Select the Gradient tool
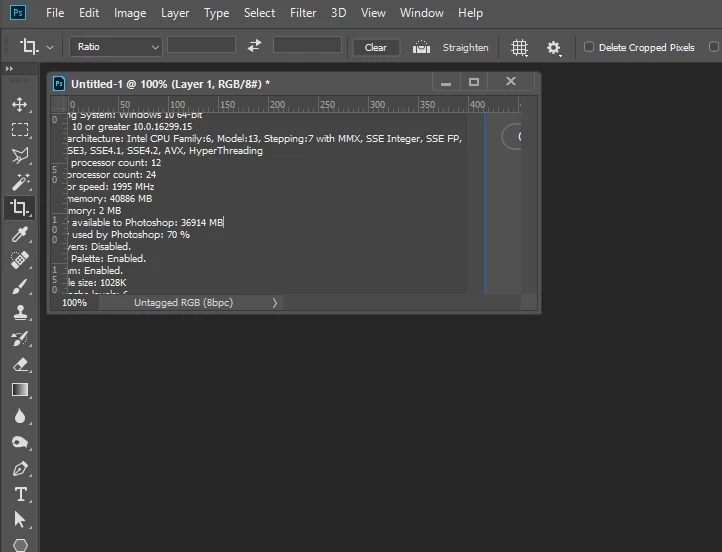The width and height of the screenshot is (722, 552). tap(20, 390)
